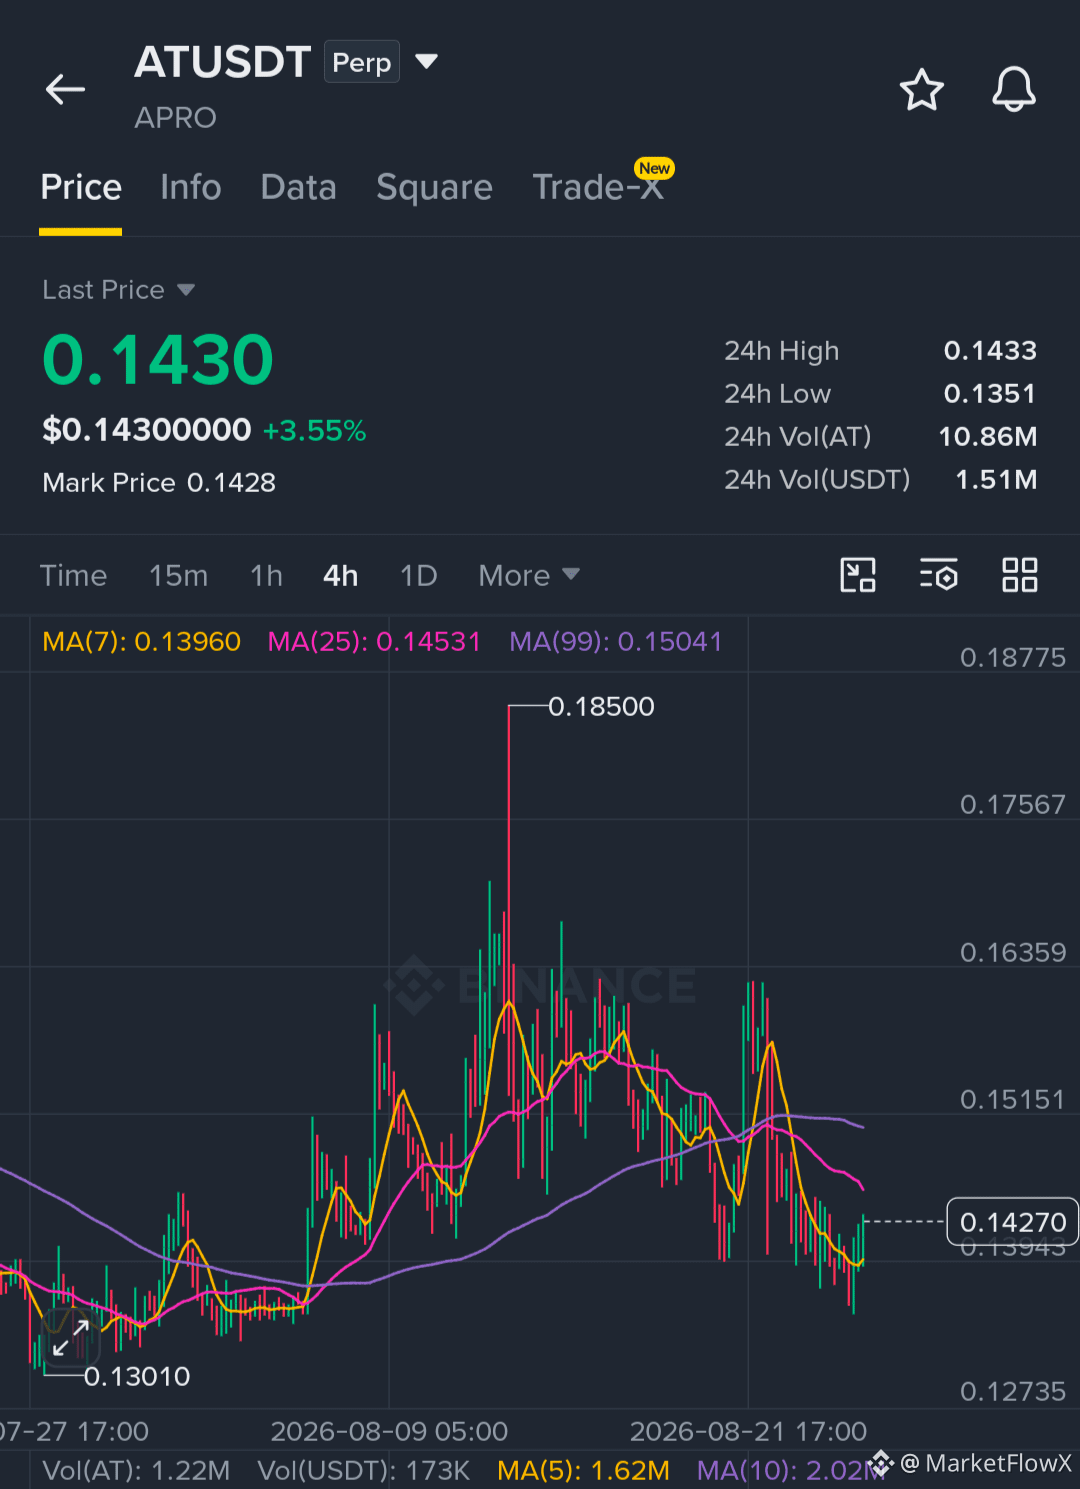Click the 2026-08-09 05:00 date axis label
The image size is (1080, 1489).
[x=389, y=1431]
